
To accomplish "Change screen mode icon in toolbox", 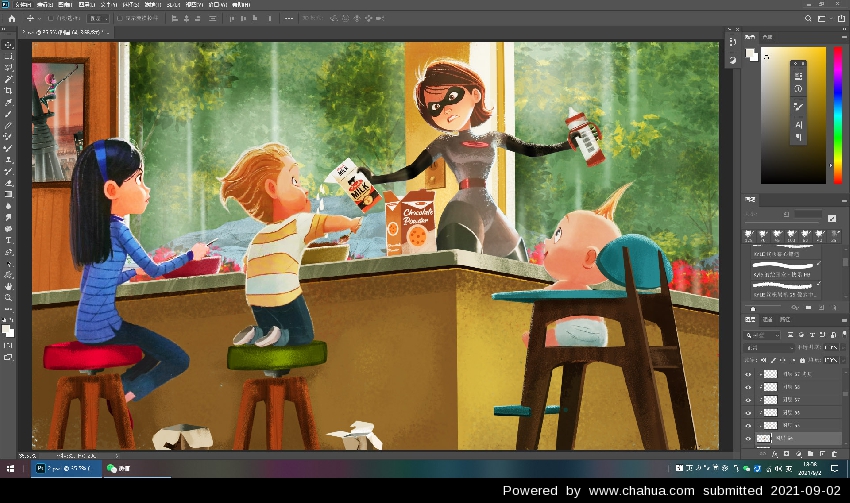I will point(8,357).
